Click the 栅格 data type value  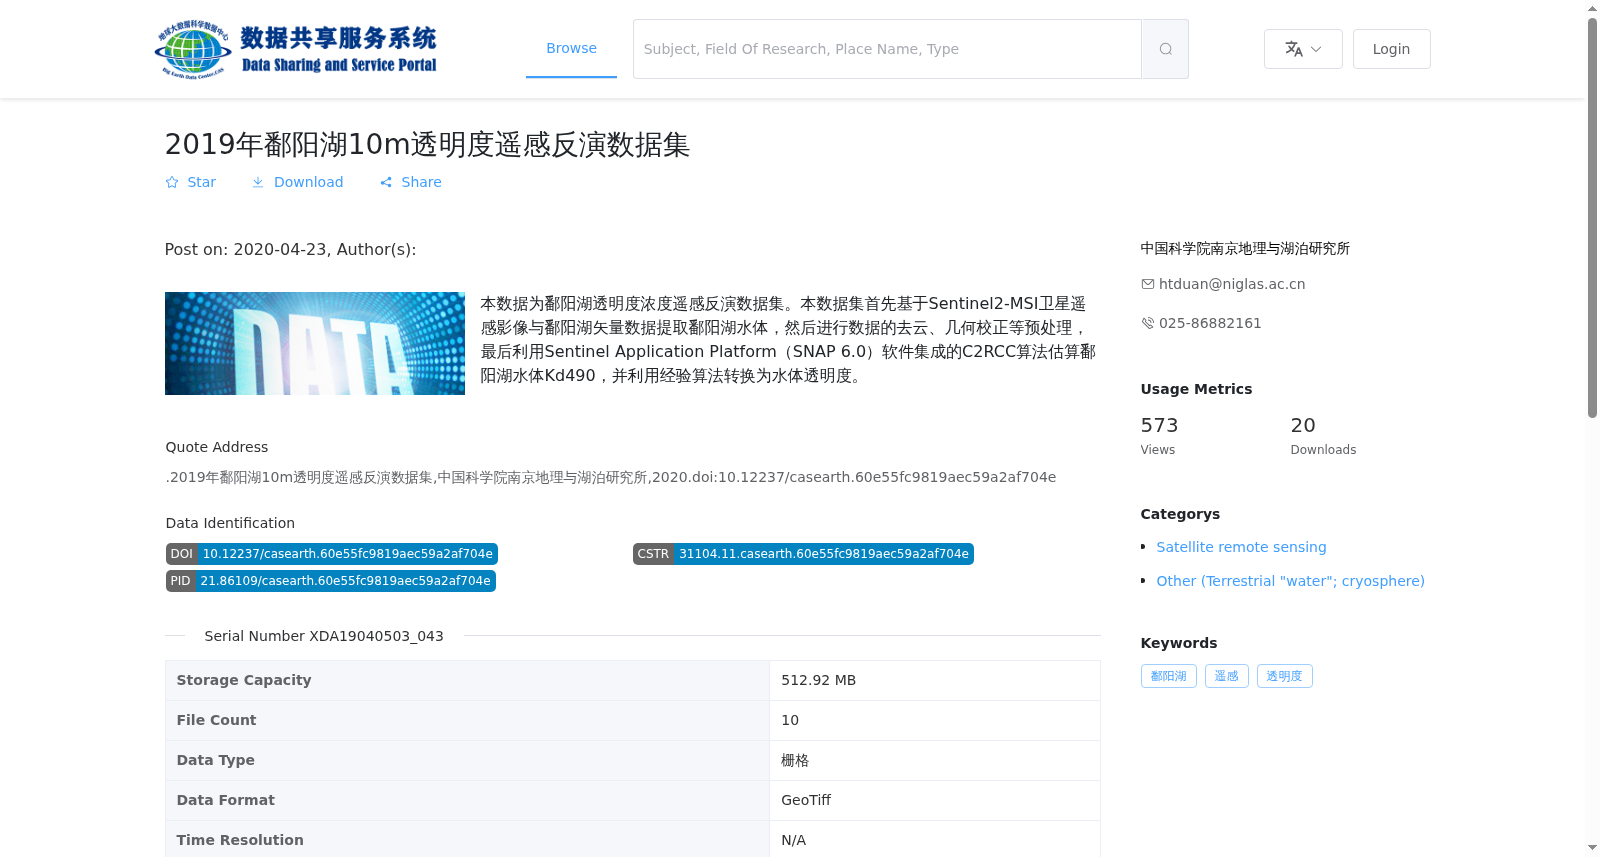coord(795,760)
